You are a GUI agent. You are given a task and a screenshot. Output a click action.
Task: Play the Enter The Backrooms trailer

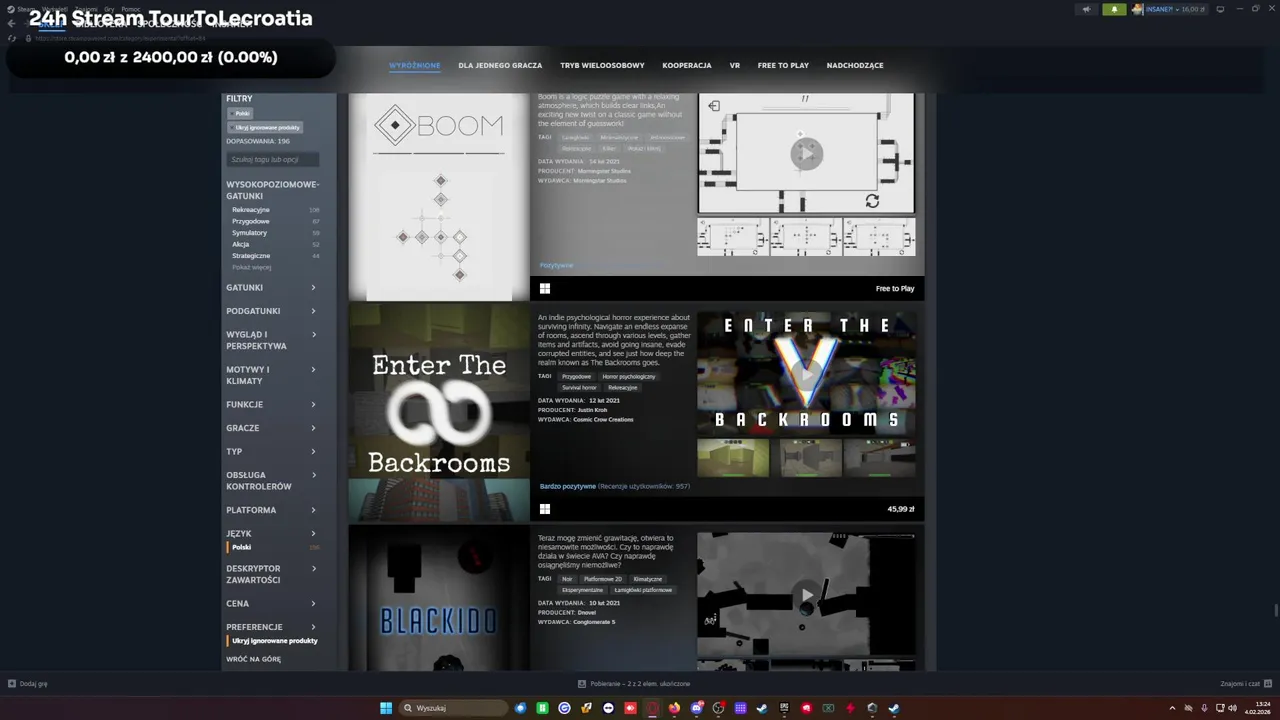tap(806, 375)
